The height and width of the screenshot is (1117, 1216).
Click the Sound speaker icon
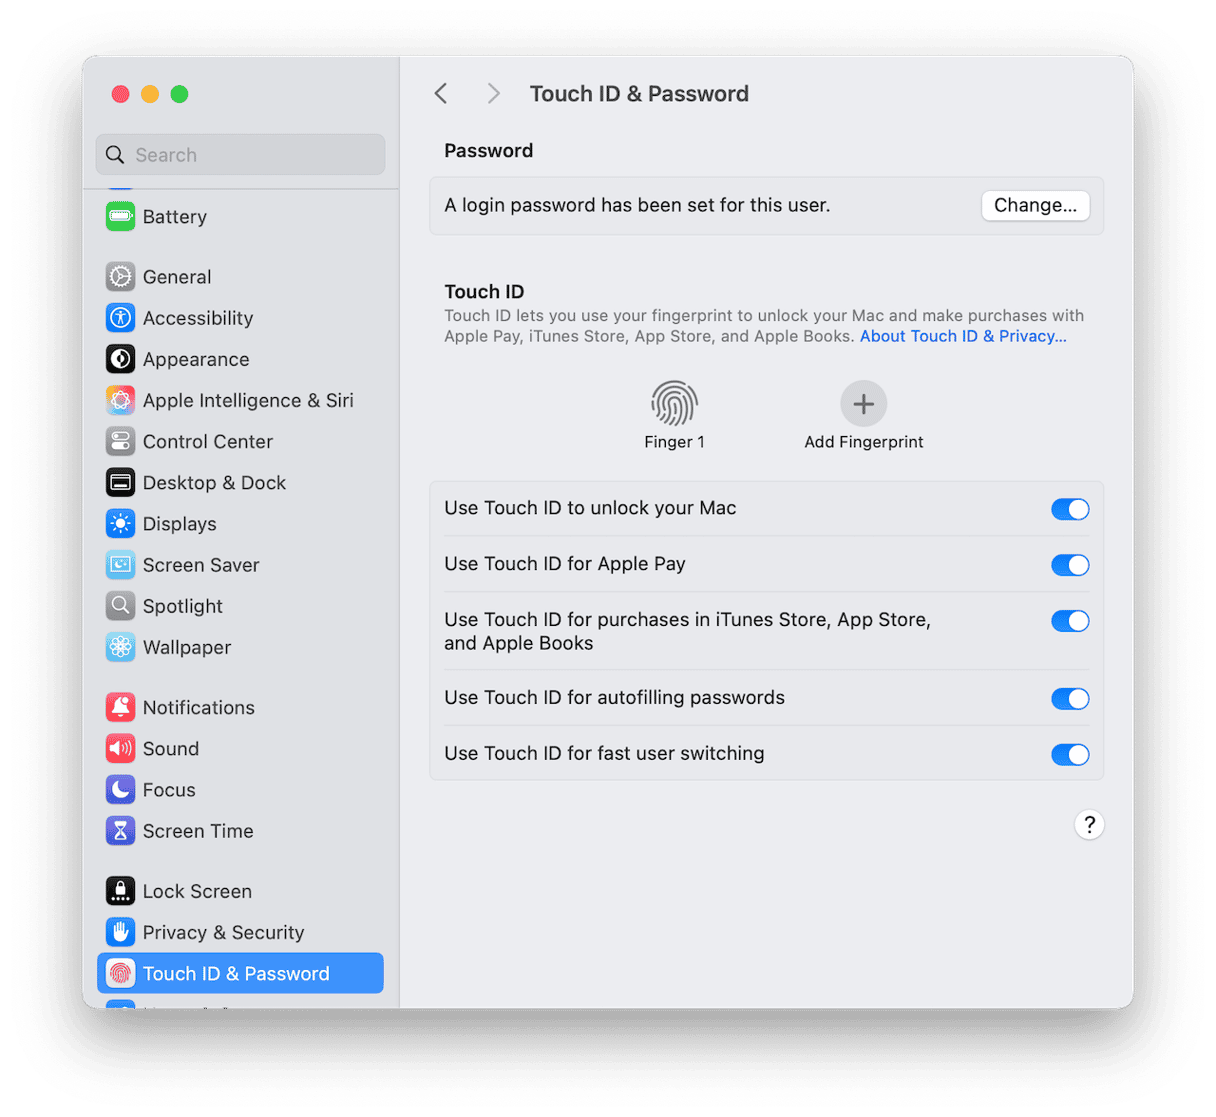point(120,748)
